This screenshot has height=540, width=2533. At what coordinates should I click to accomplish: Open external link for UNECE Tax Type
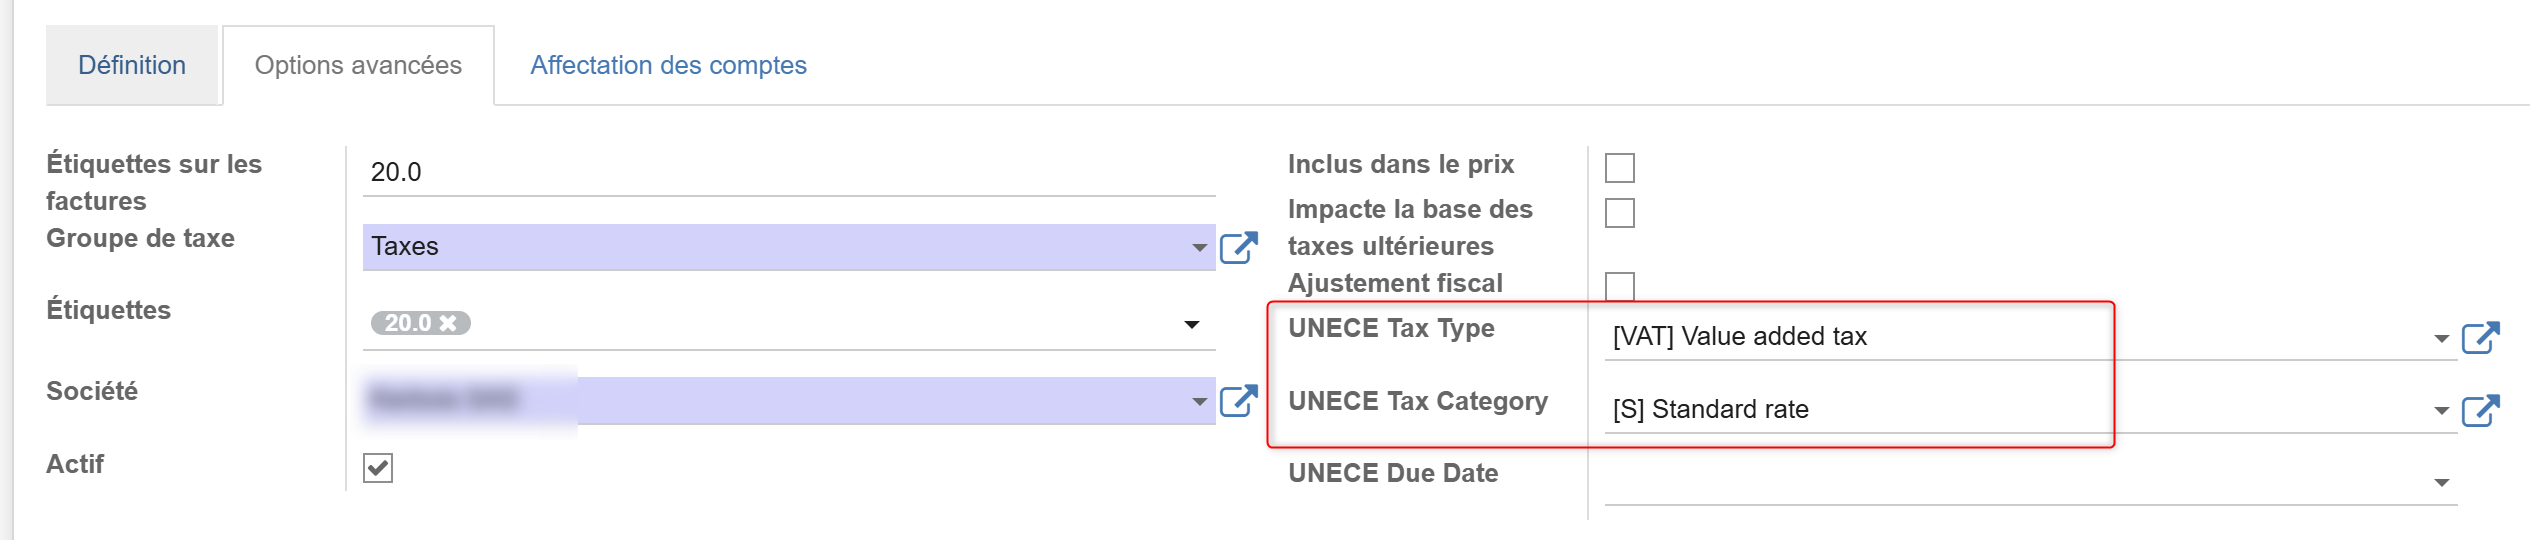(2480, 338)
